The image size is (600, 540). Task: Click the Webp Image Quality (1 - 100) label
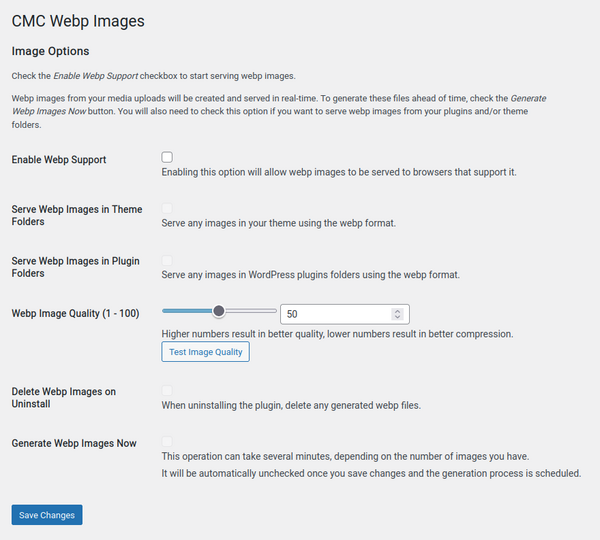pyautogui.click(x=75, y=313)
